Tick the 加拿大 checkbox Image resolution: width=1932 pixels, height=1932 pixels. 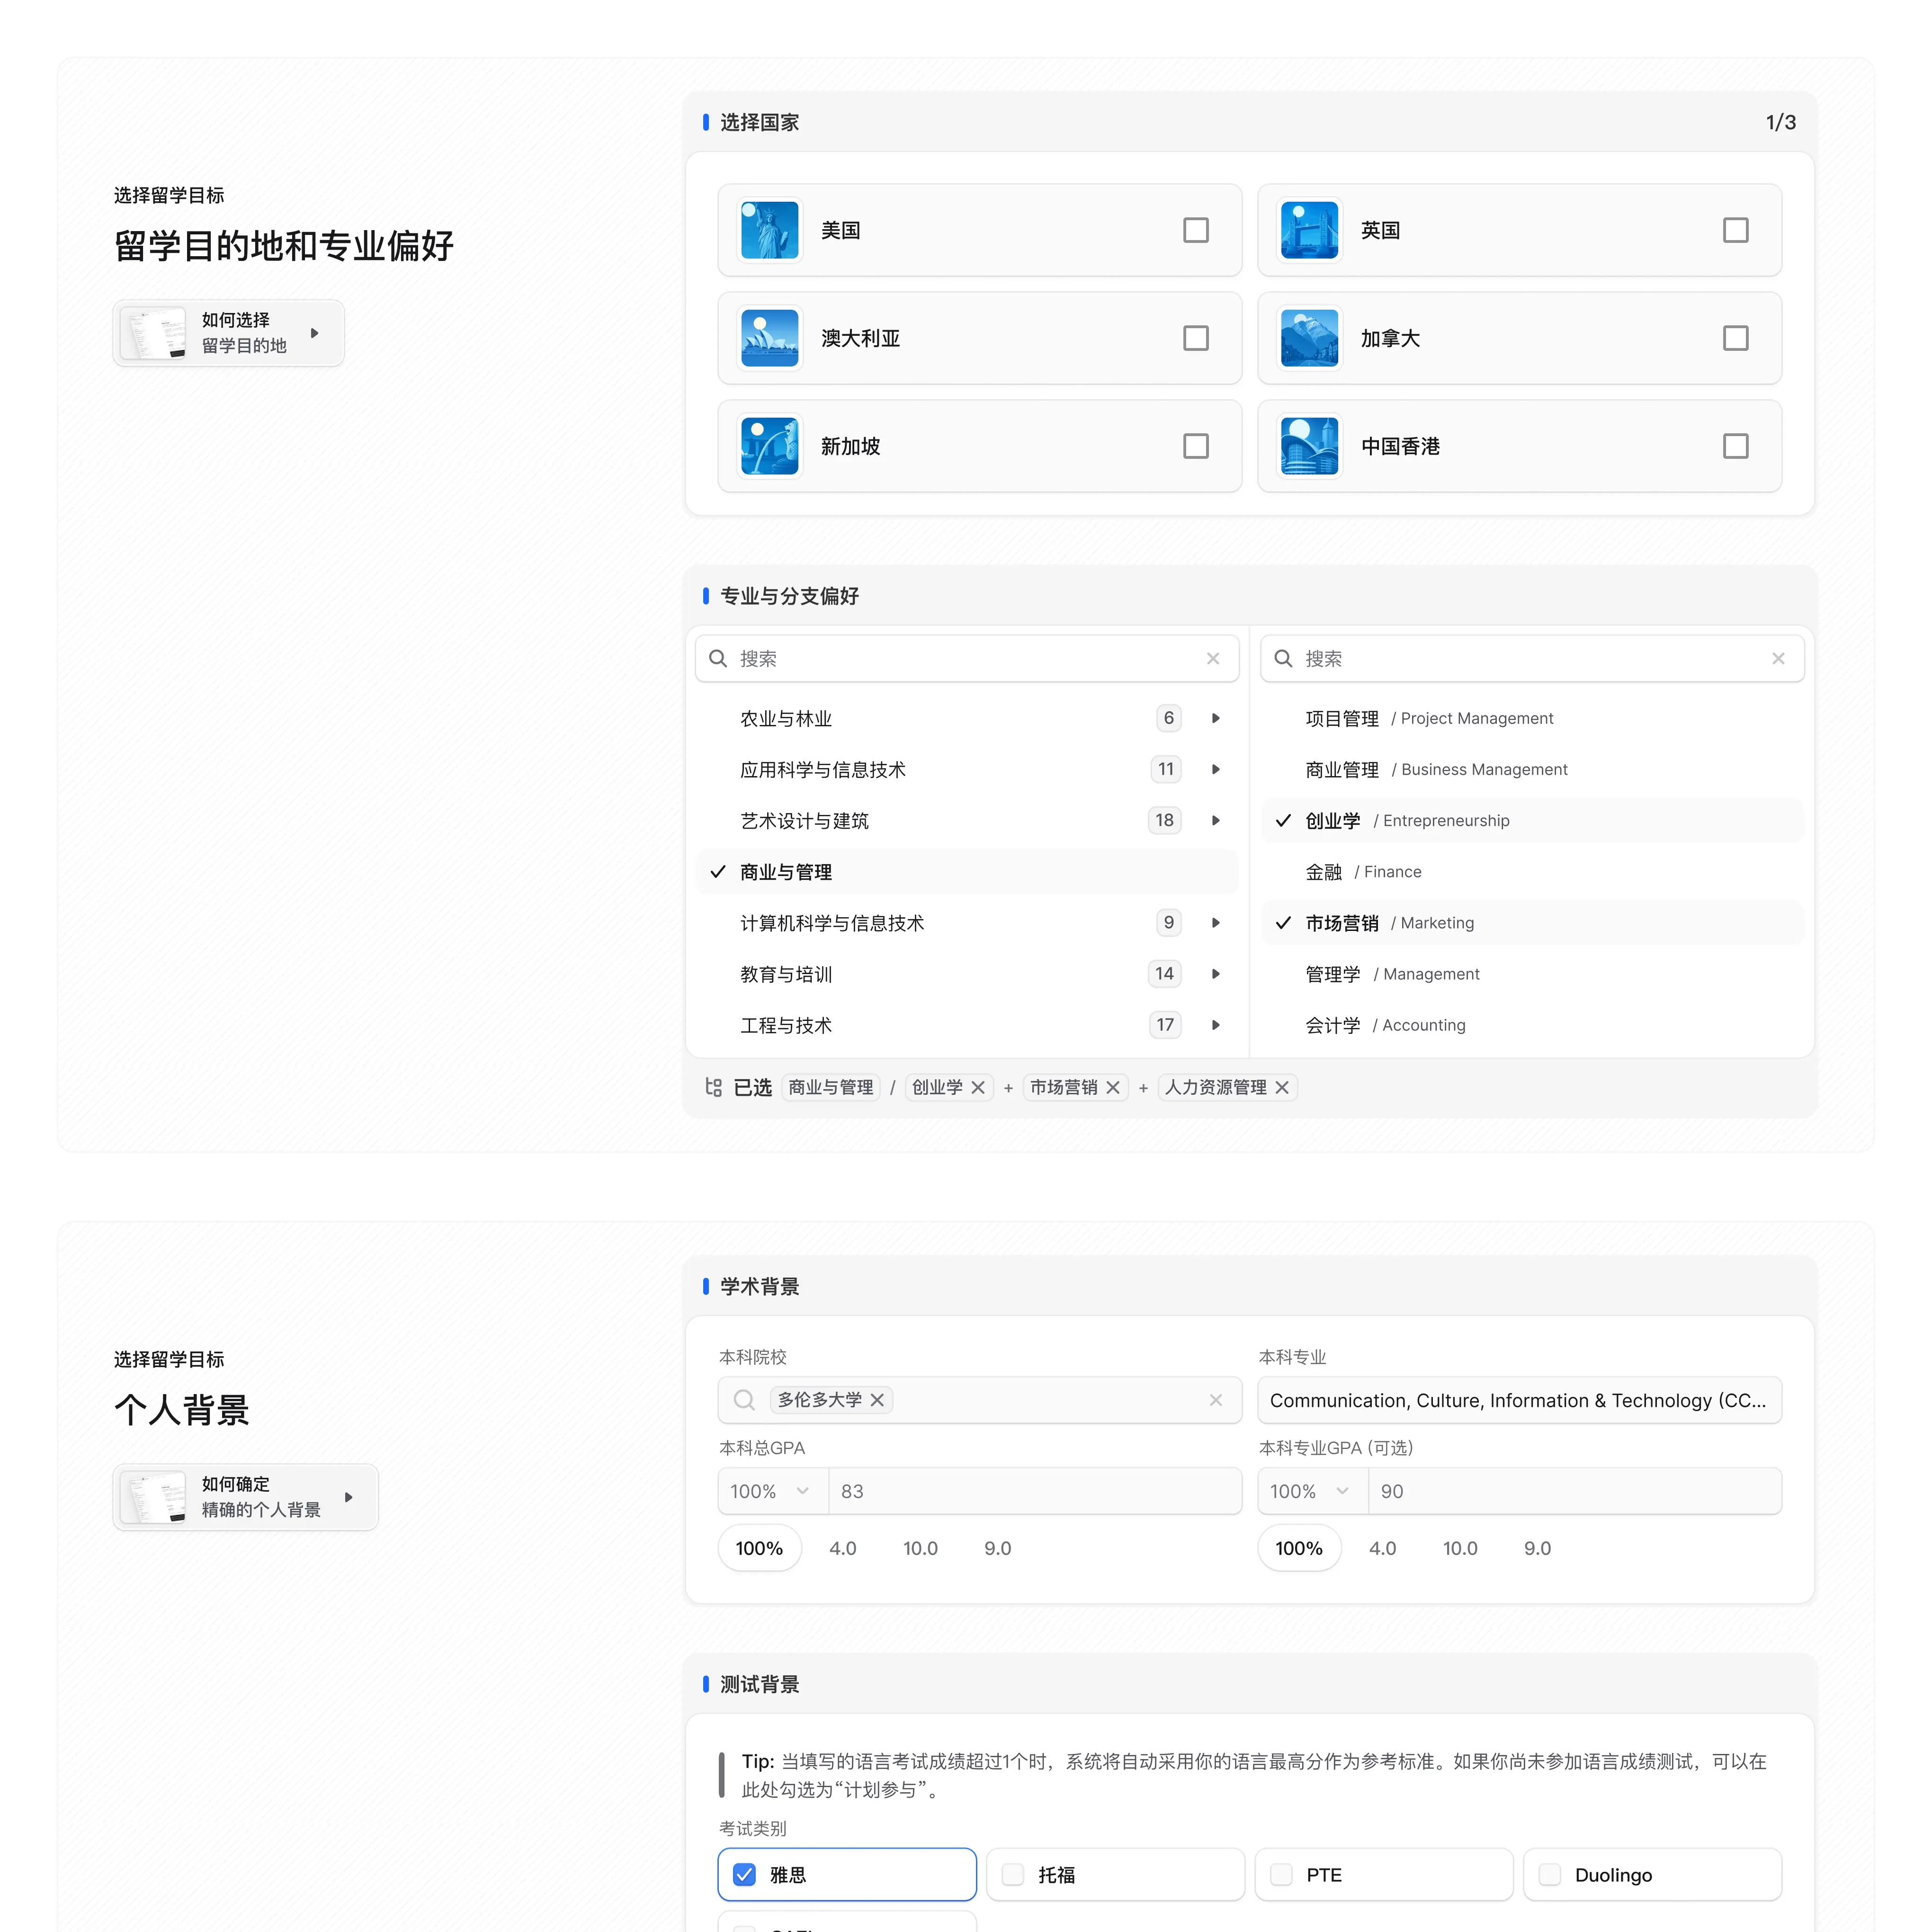click(1736, 338)
